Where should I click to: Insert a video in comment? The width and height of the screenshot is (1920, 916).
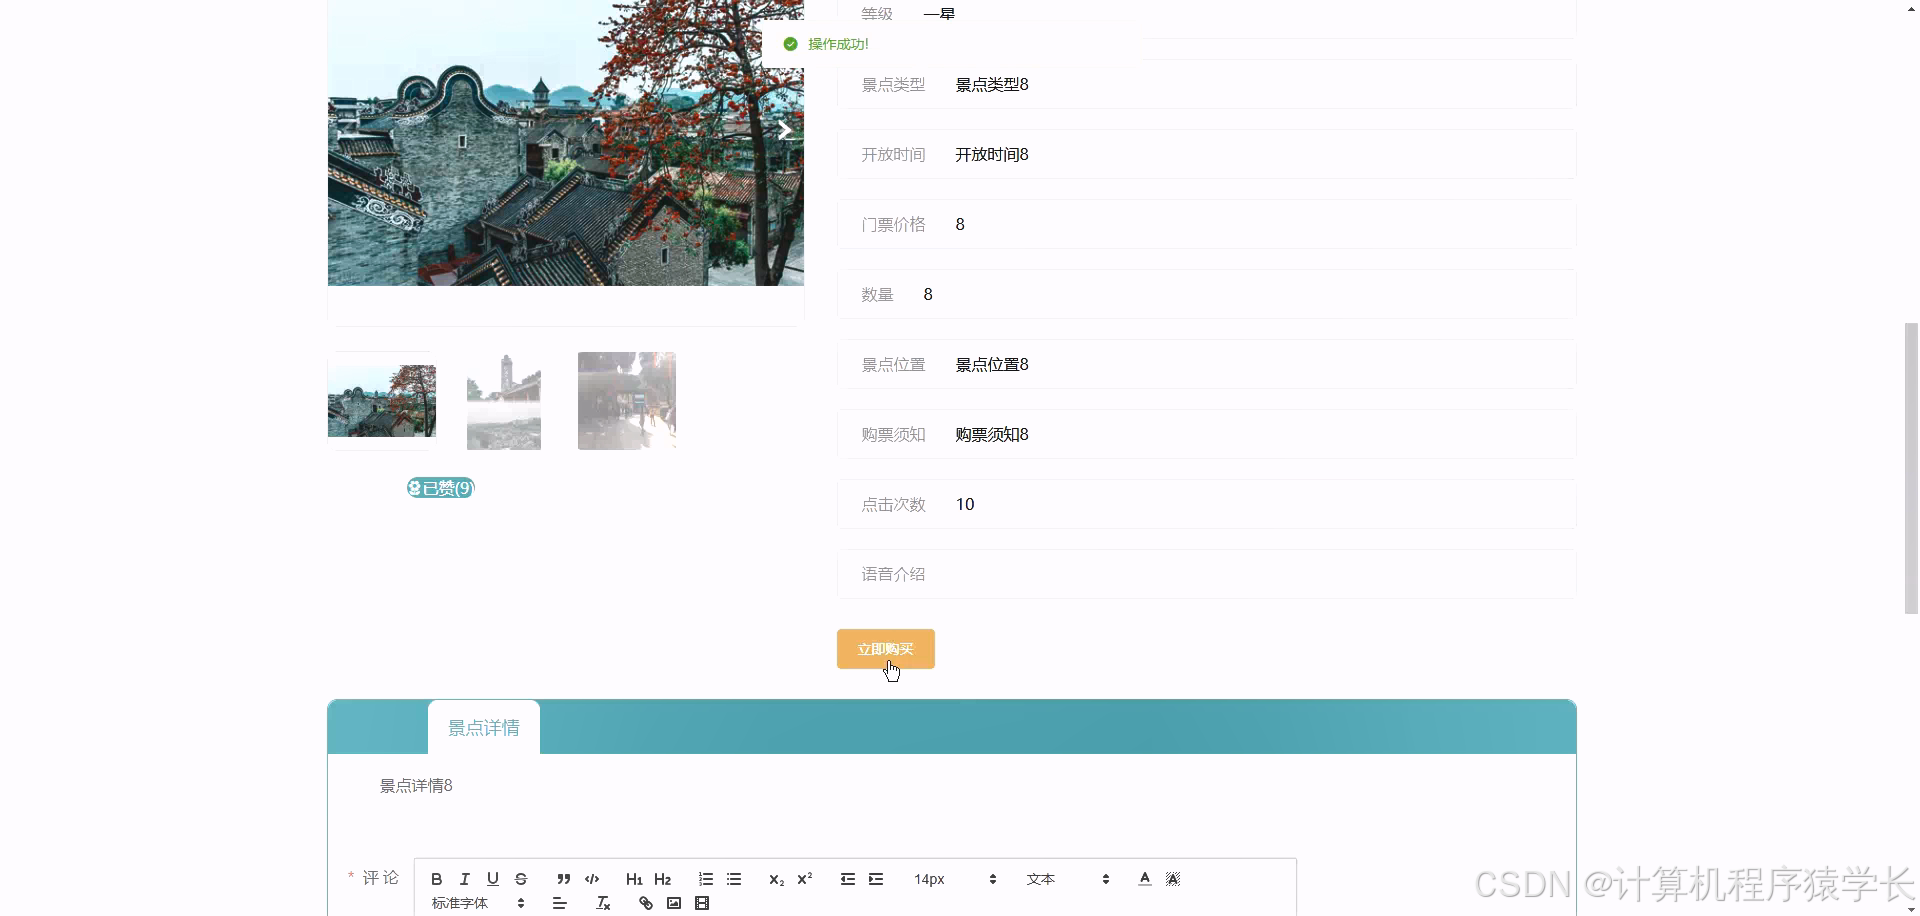click(702, 903)
